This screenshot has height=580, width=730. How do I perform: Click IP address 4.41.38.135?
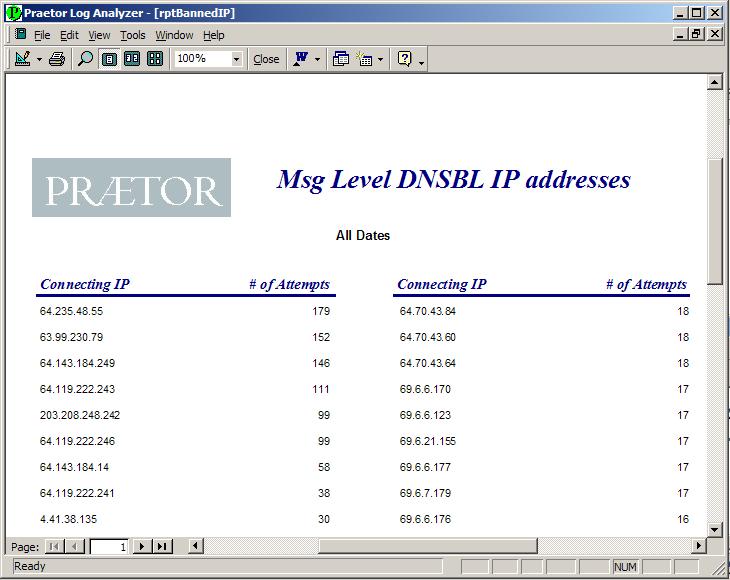tap(68, 519)
